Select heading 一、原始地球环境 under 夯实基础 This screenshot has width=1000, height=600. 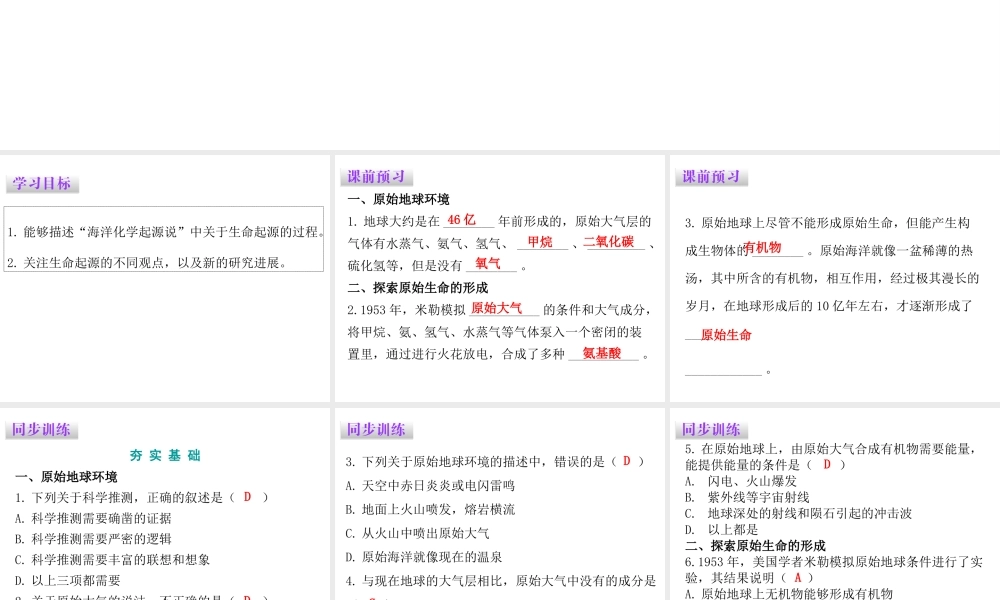(x=66, y=477)
